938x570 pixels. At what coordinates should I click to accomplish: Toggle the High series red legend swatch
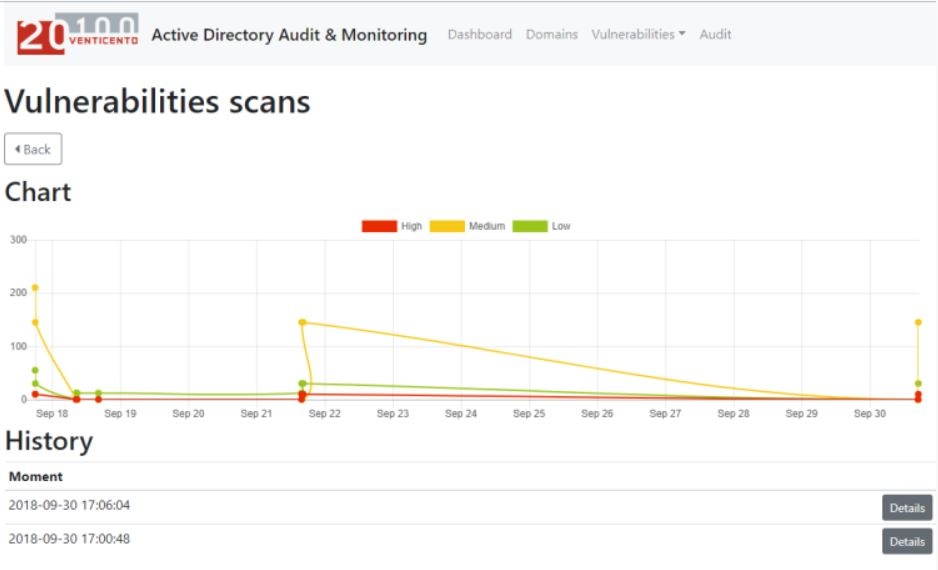click(379, 226)
